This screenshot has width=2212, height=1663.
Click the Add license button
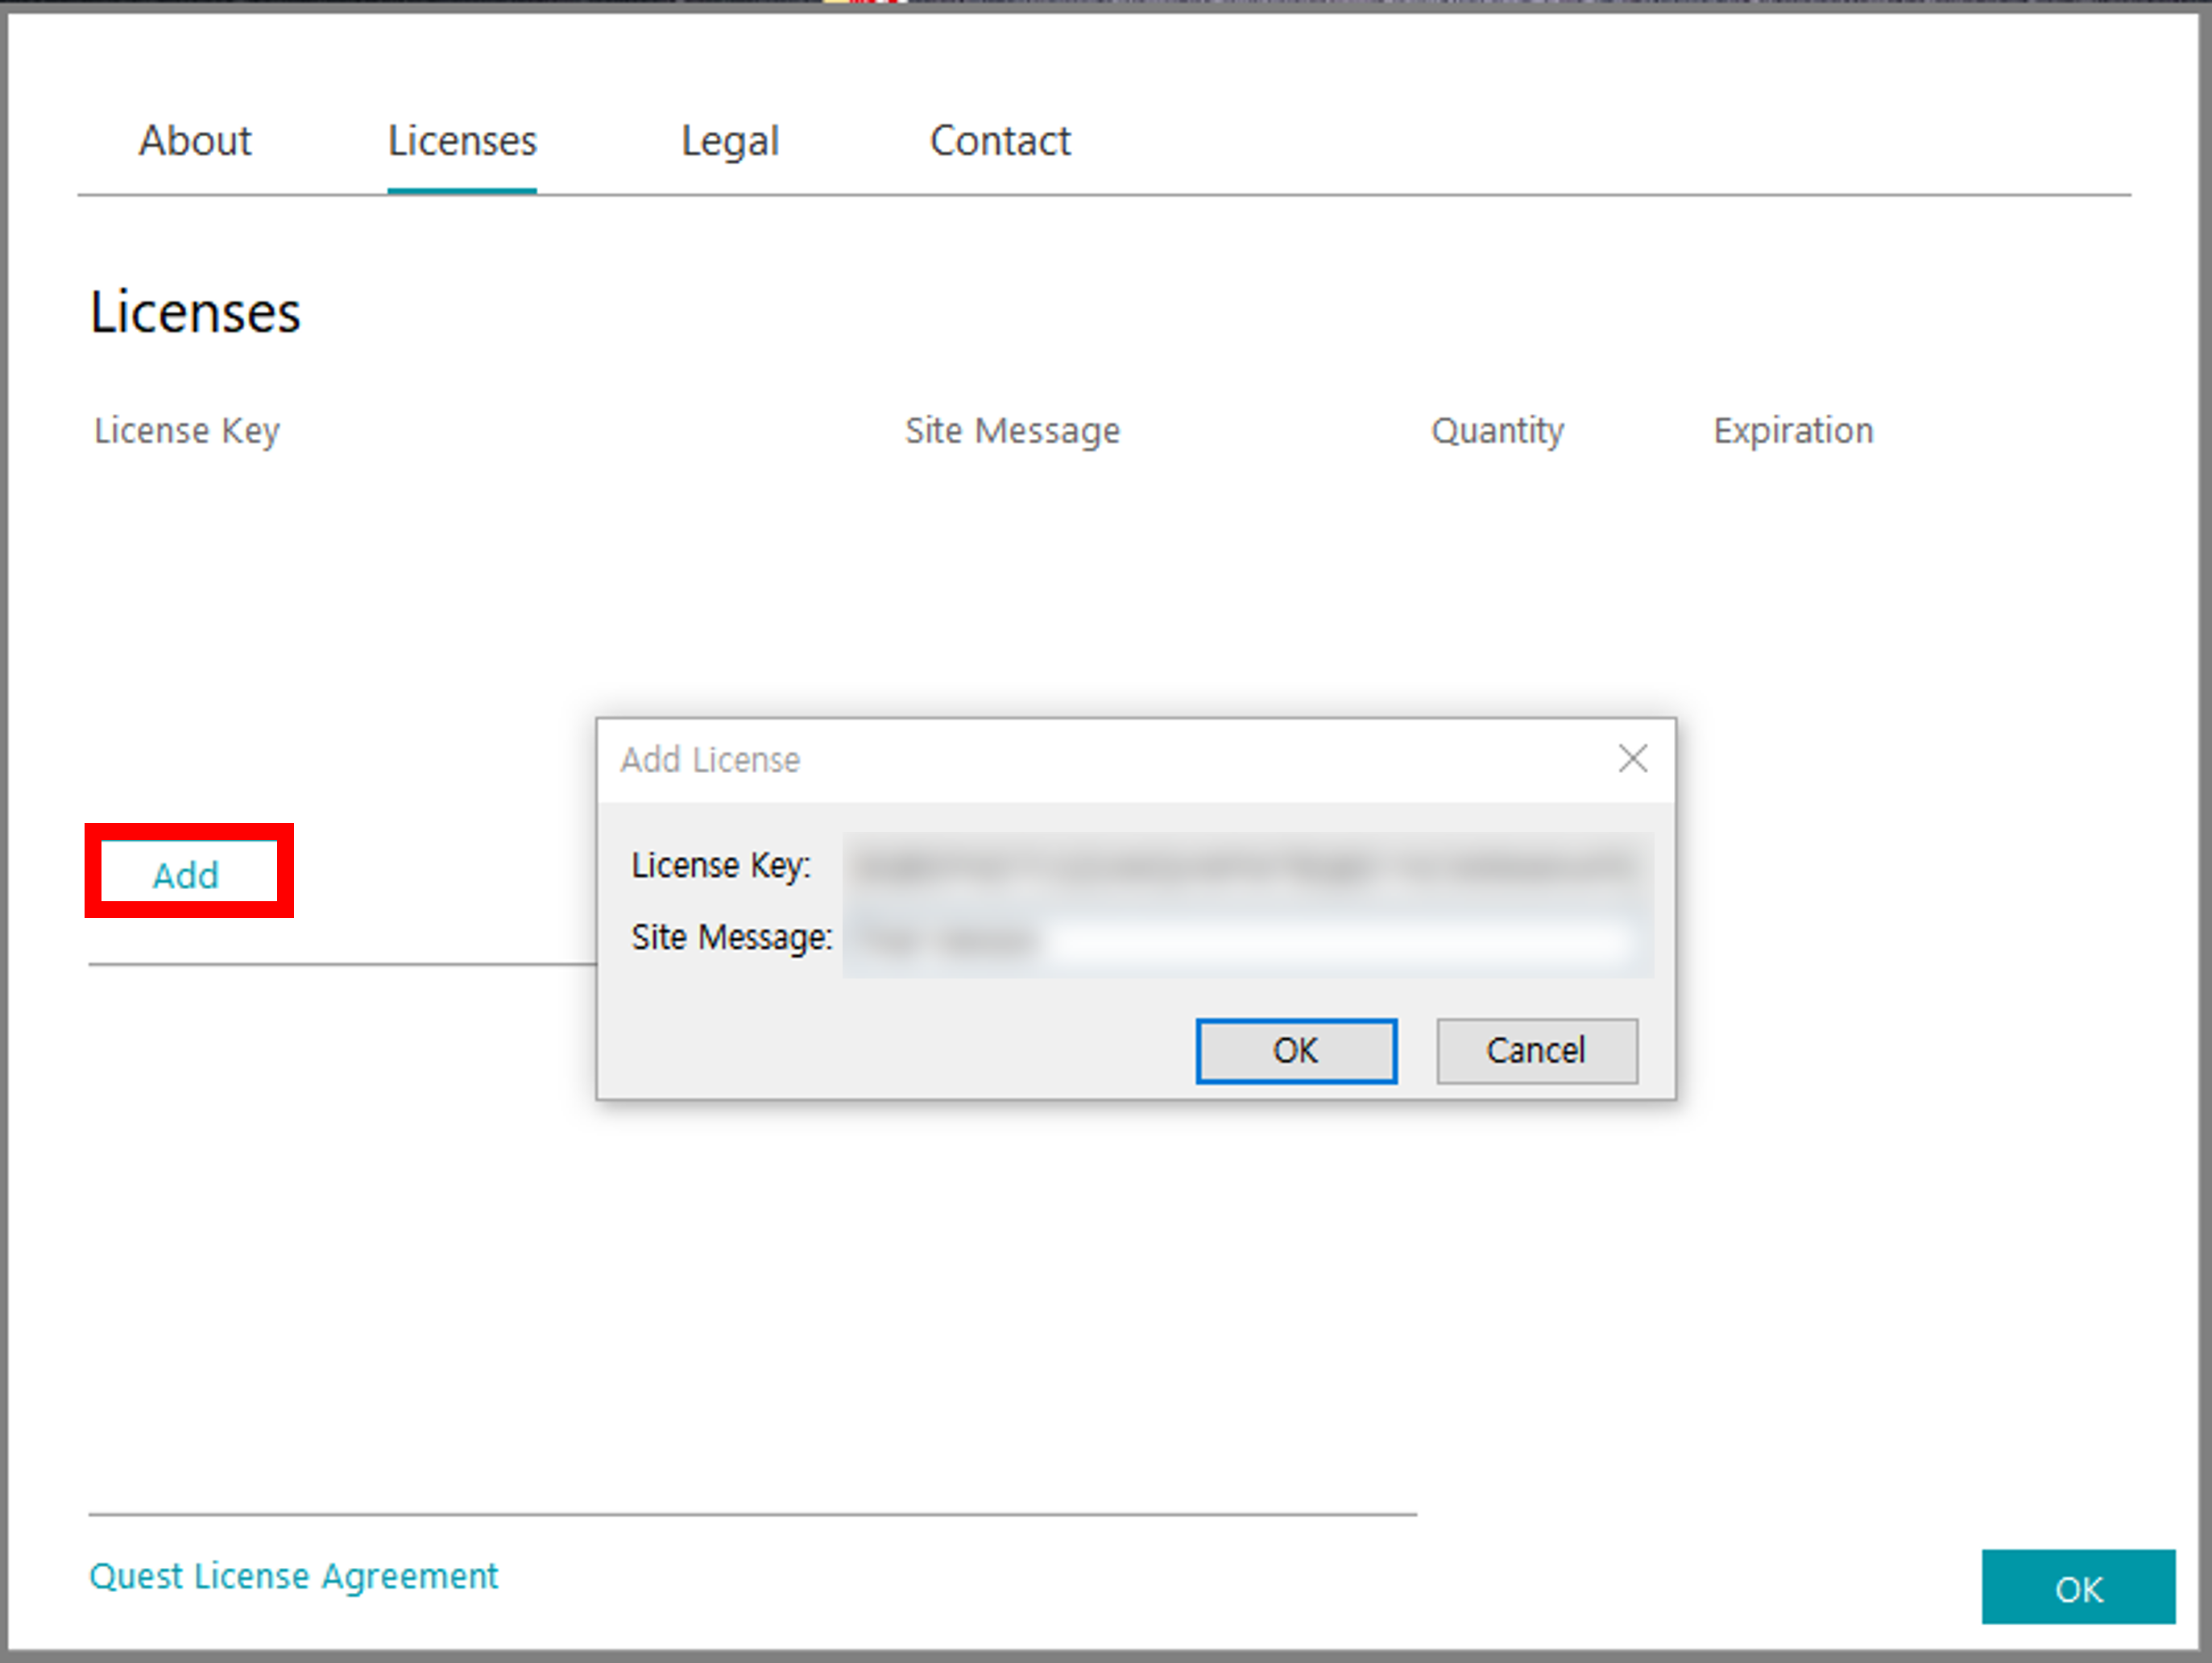187,874
